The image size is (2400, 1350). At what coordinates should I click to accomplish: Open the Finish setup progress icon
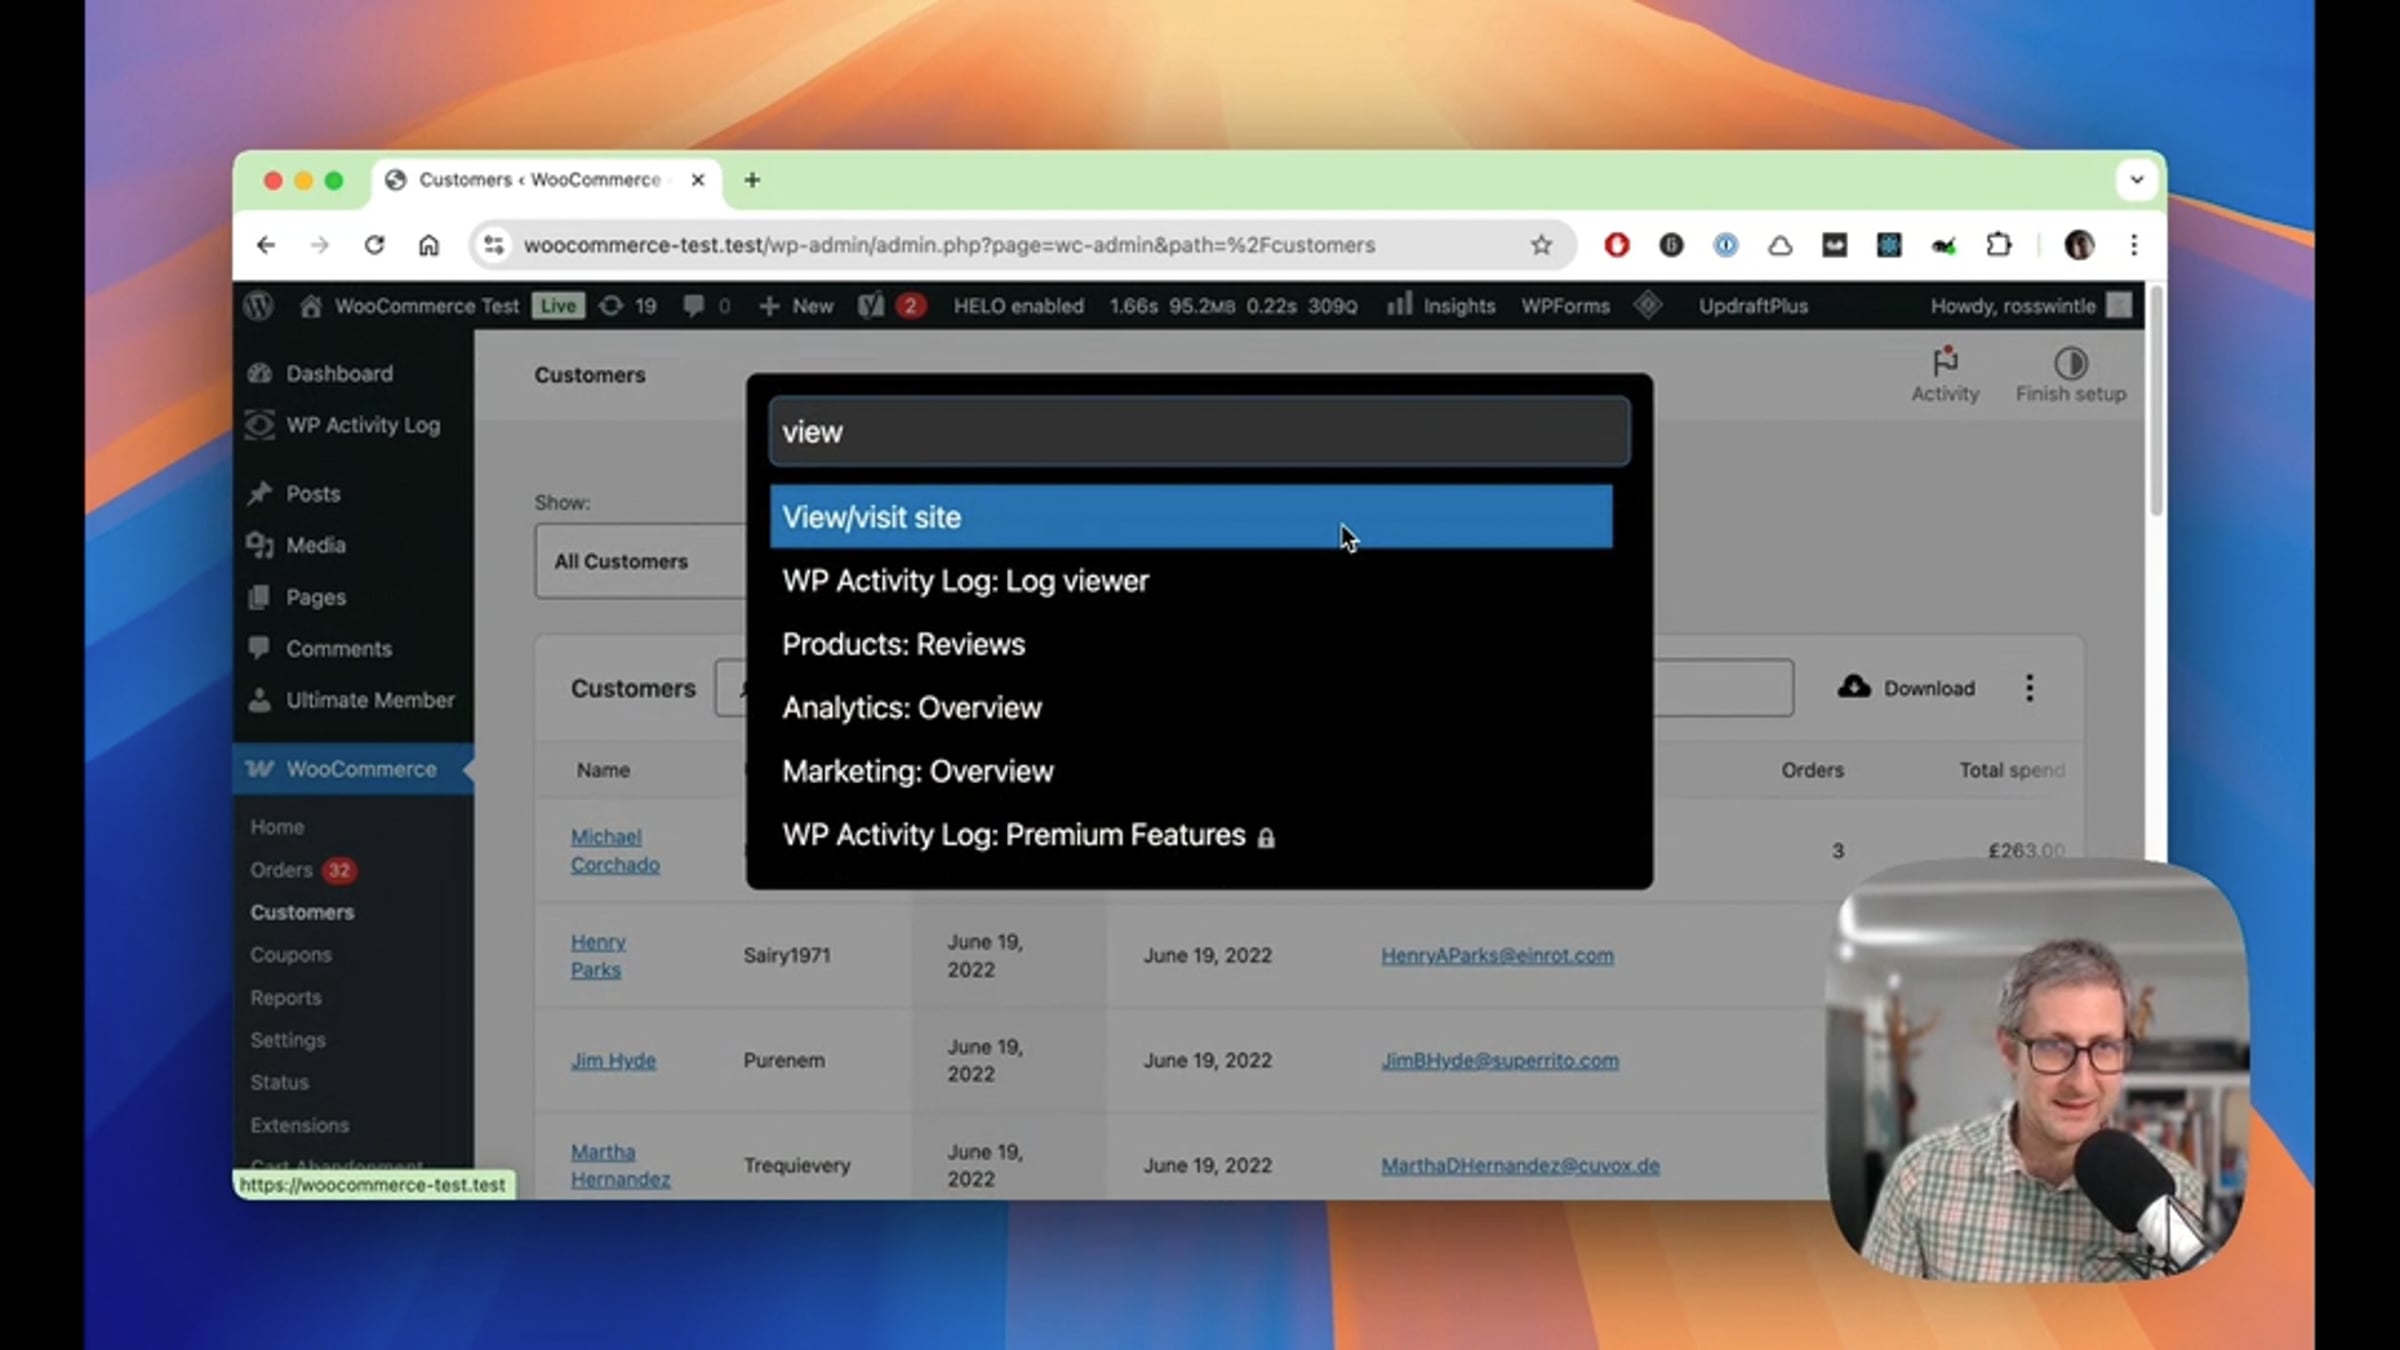click(2070, 375)
